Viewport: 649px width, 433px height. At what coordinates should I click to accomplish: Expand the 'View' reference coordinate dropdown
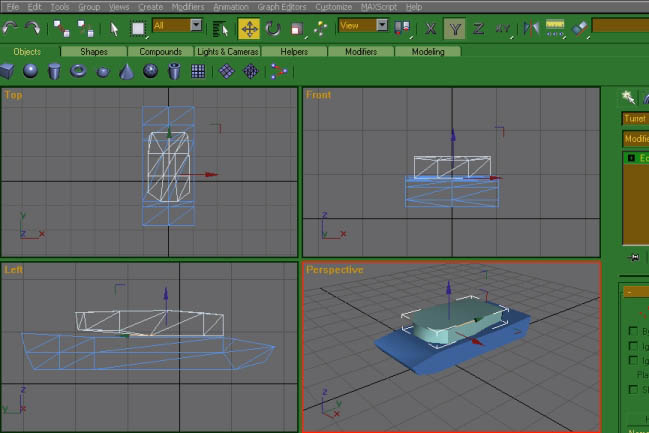(x=382, y=25)
